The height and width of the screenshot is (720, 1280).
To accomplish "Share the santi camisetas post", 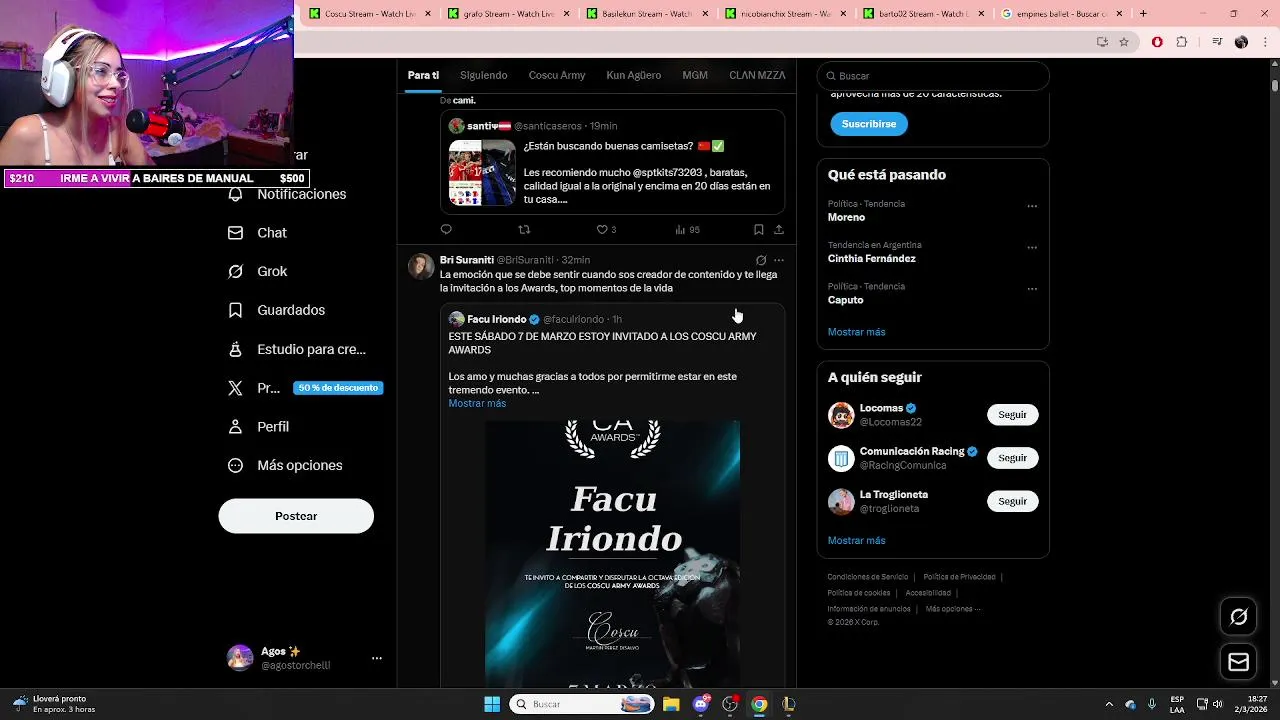I will pos(779,230).
